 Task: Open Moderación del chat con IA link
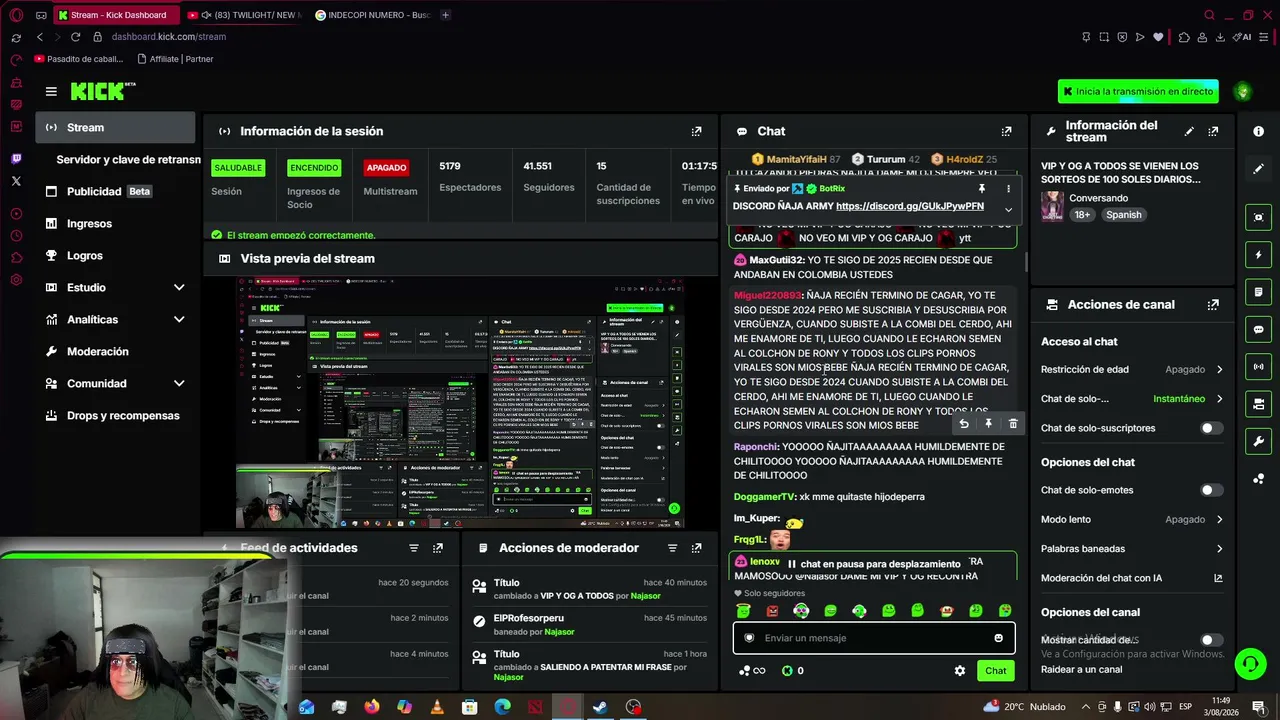pyautogui.click(x=1132, y=578)
